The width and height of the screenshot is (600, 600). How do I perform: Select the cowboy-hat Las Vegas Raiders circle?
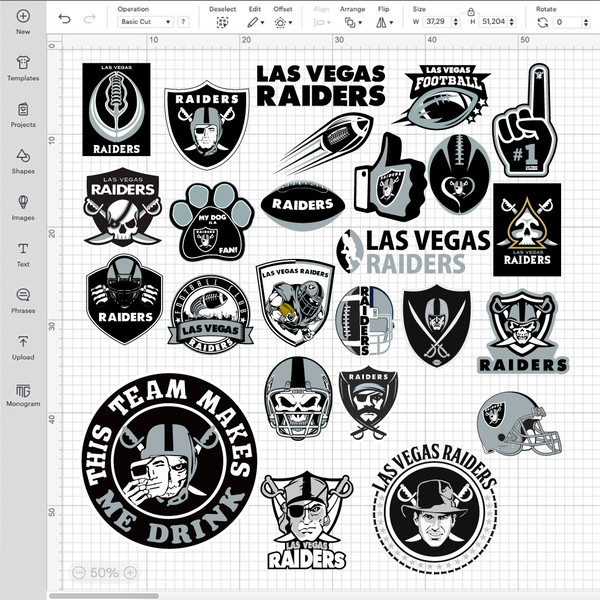point(435,509)
